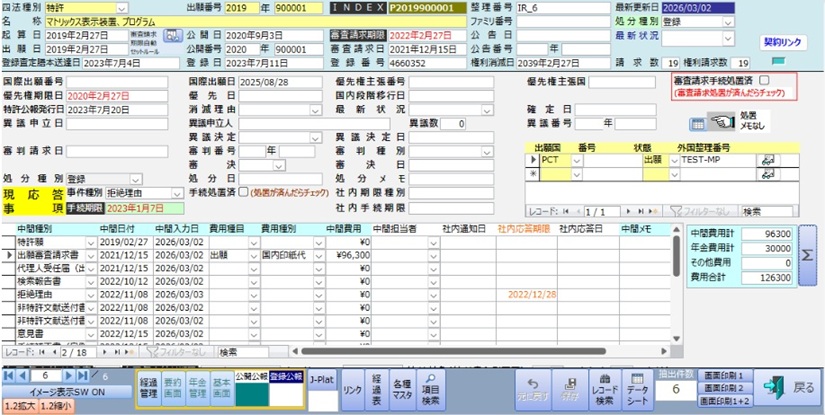Open 各種マスタ button
The width and height of the screenshot is (825, 415).
coord(404,390)
